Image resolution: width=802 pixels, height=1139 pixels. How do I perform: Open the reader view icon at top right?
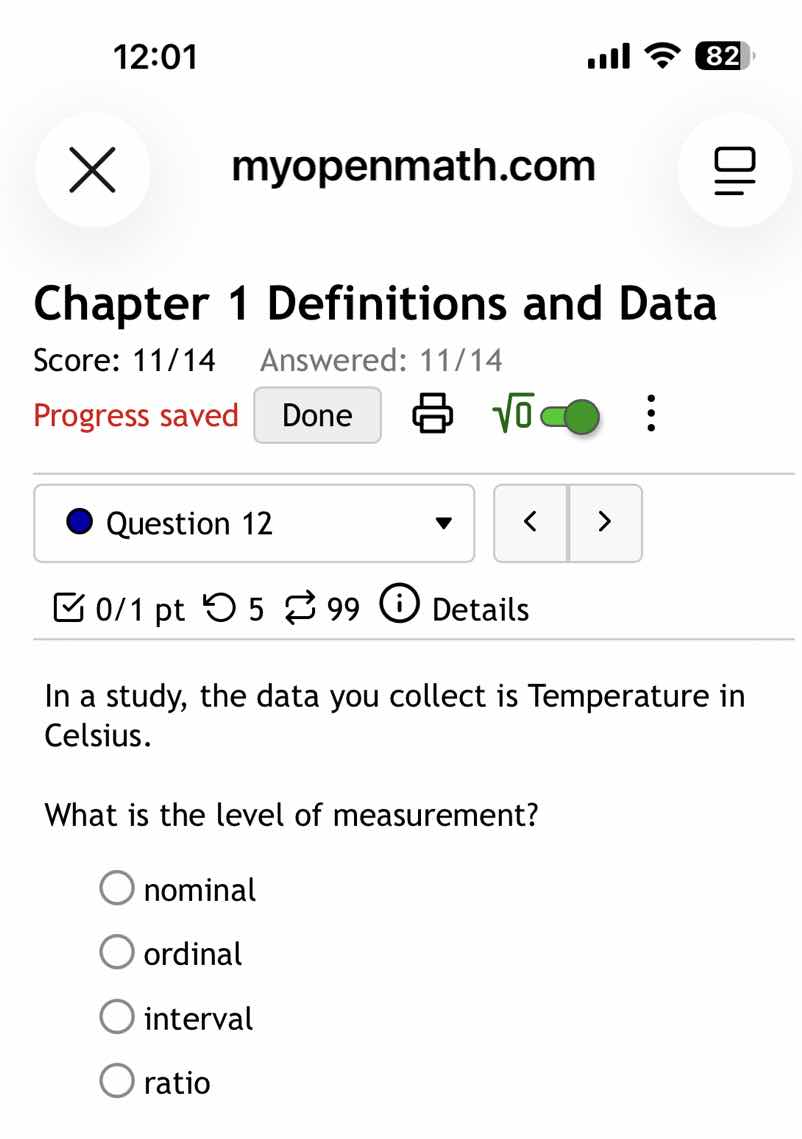(735, 170)
